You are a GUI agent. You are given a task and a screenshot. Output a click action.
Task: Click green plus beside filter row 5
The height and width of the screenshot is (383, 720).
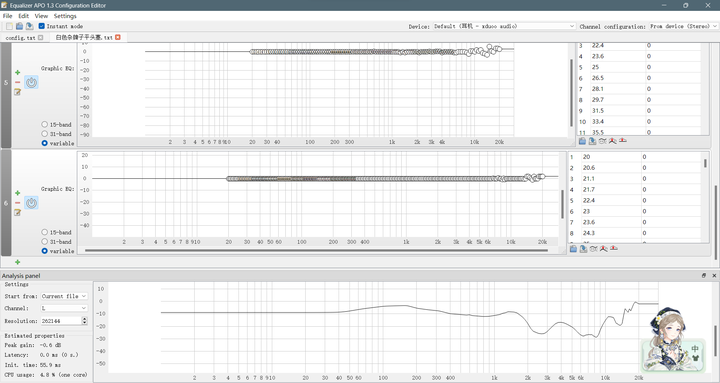17,73
